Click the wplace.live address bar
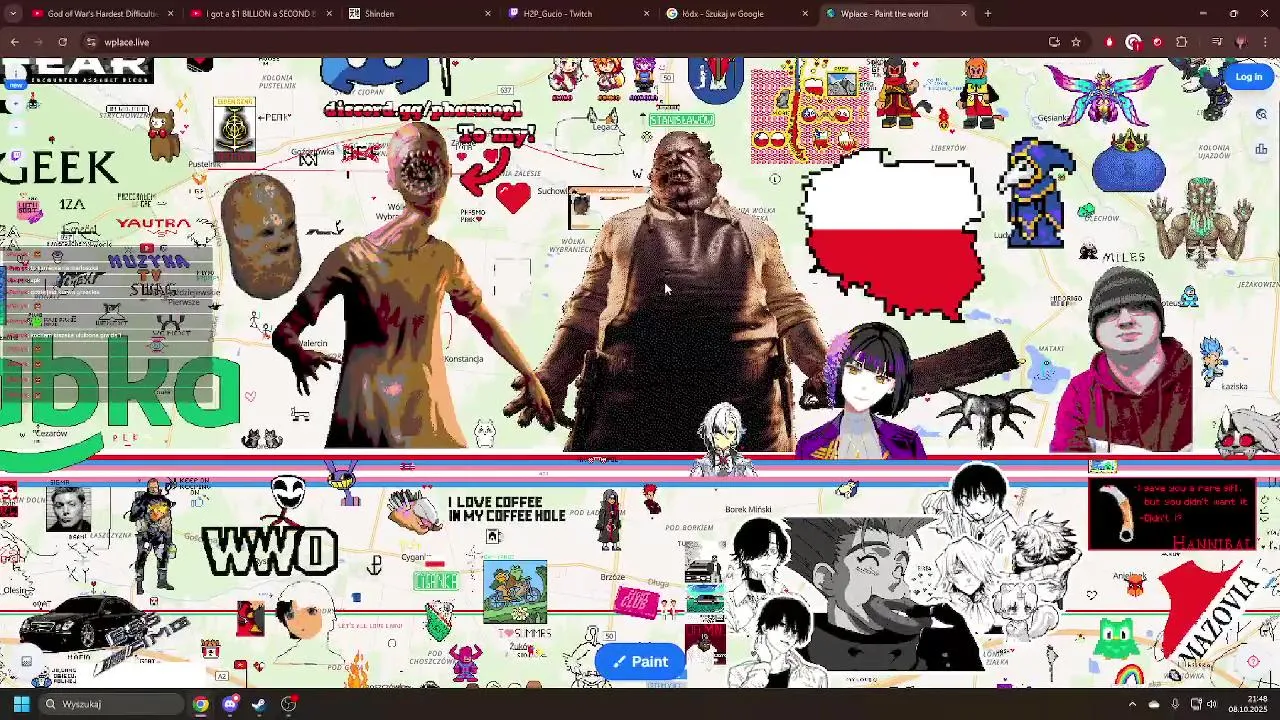The height and width of the screenshot is (720, 1280). 570,42
